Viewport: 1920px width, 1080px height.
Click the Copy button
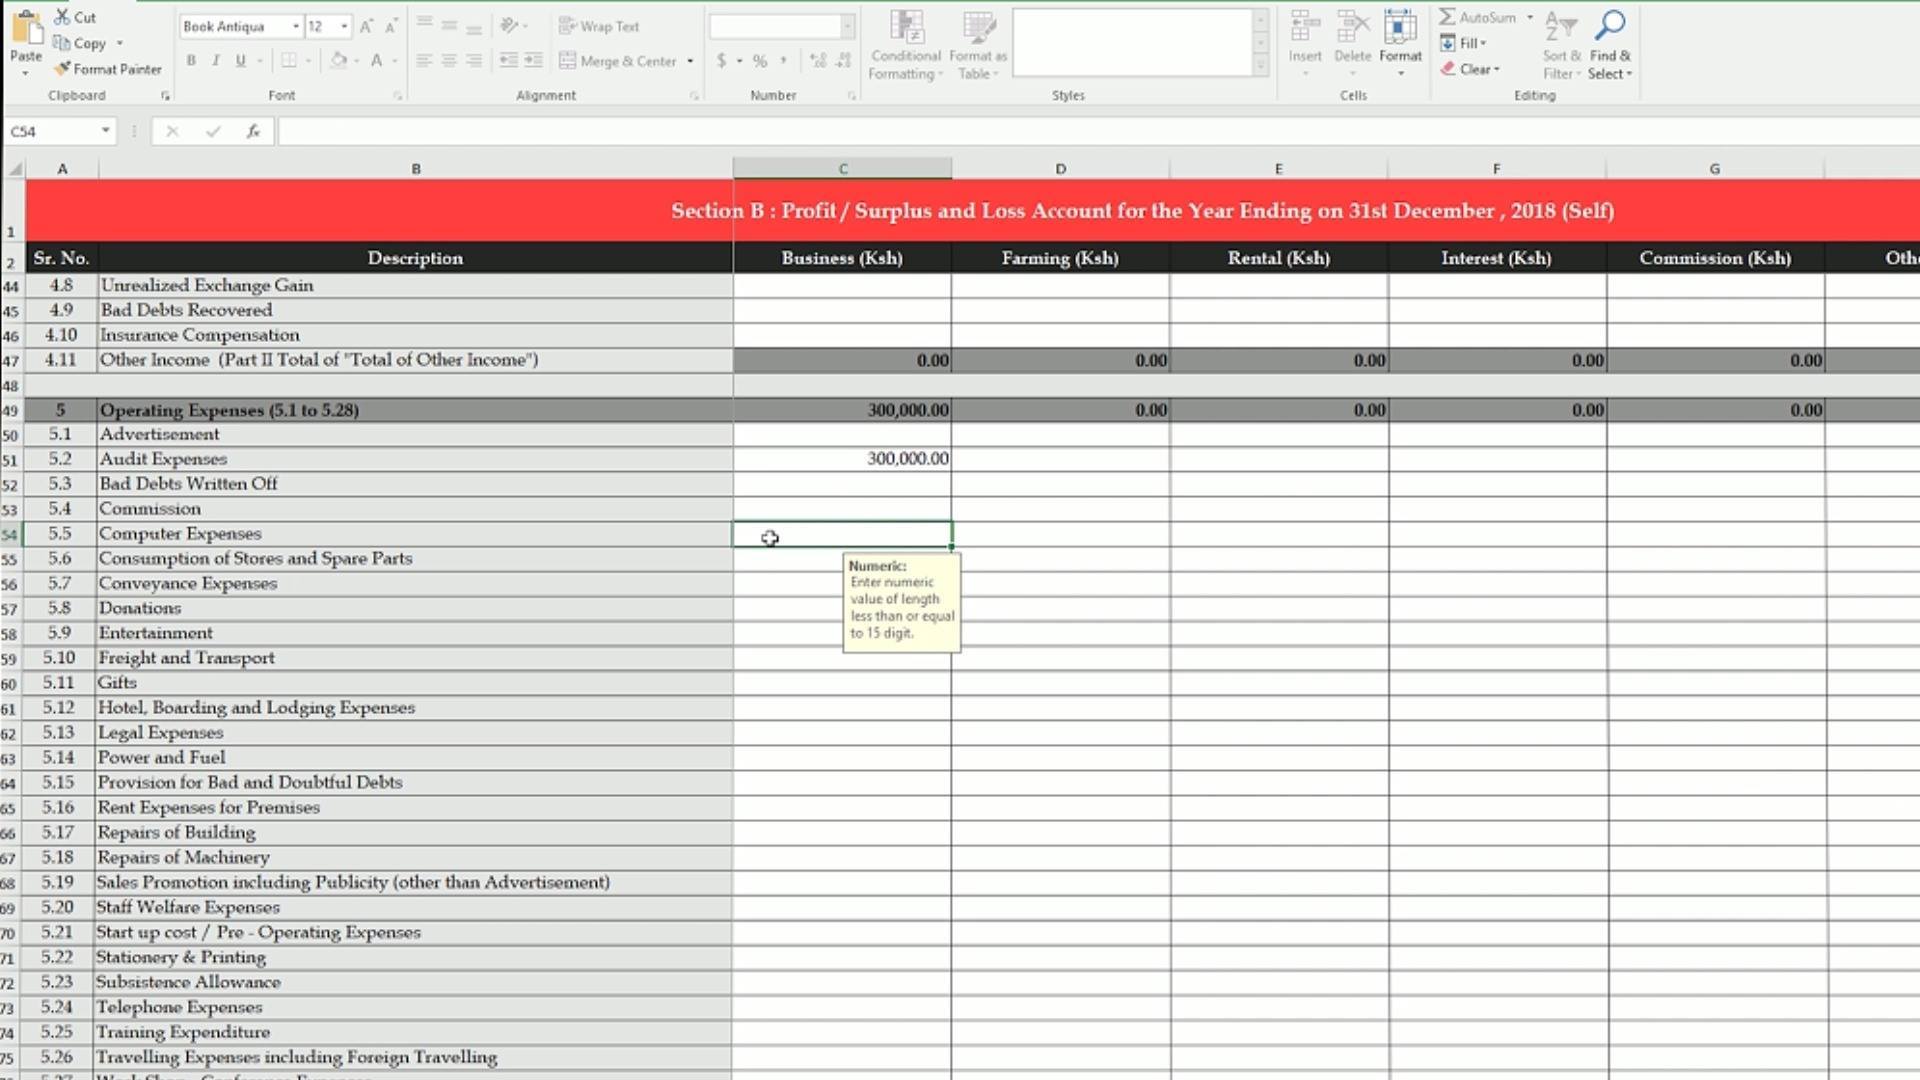(x=80, y=43)
